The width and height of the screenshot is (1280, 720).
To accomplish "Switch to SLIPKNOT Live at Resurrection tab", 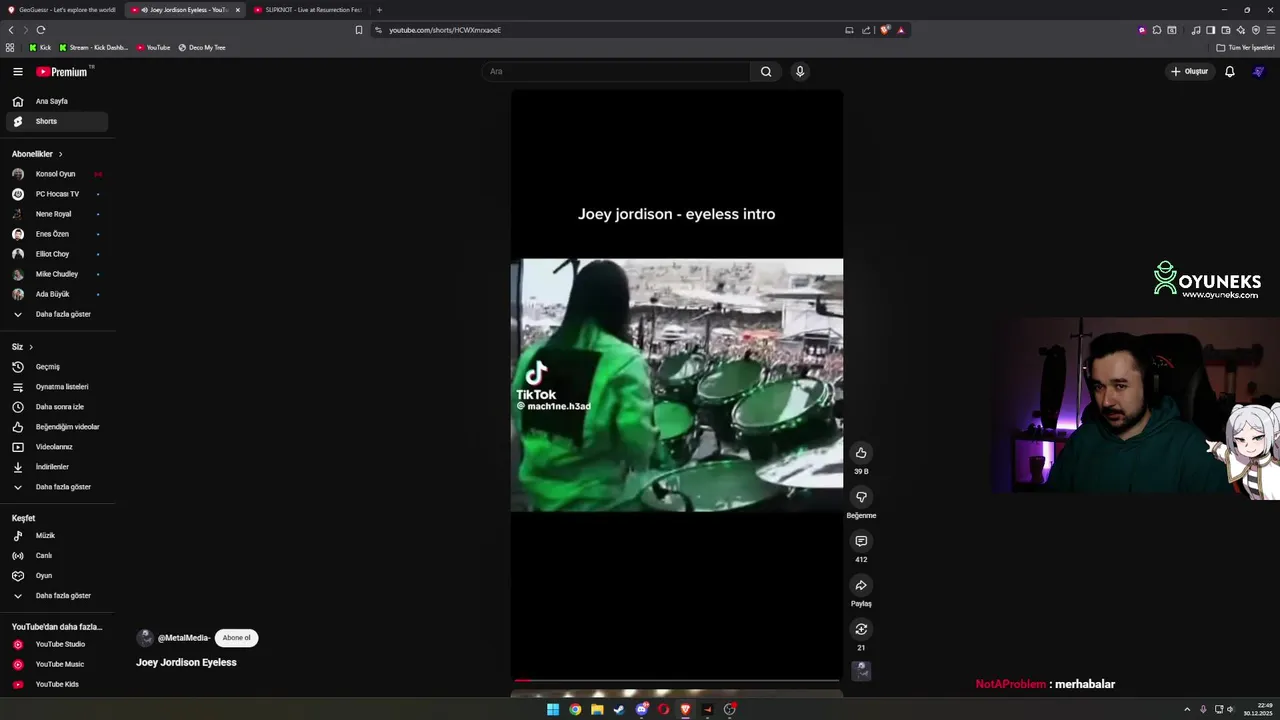I will (x=308, y=10).
